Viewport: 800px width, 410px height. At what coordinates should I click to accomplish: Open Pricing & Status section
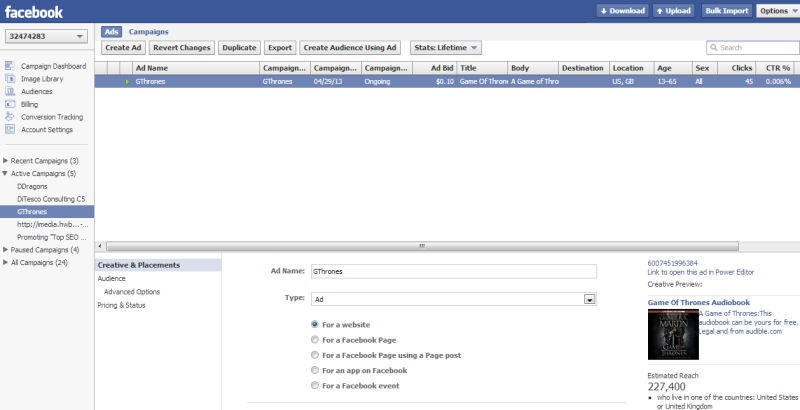[121, 305]
